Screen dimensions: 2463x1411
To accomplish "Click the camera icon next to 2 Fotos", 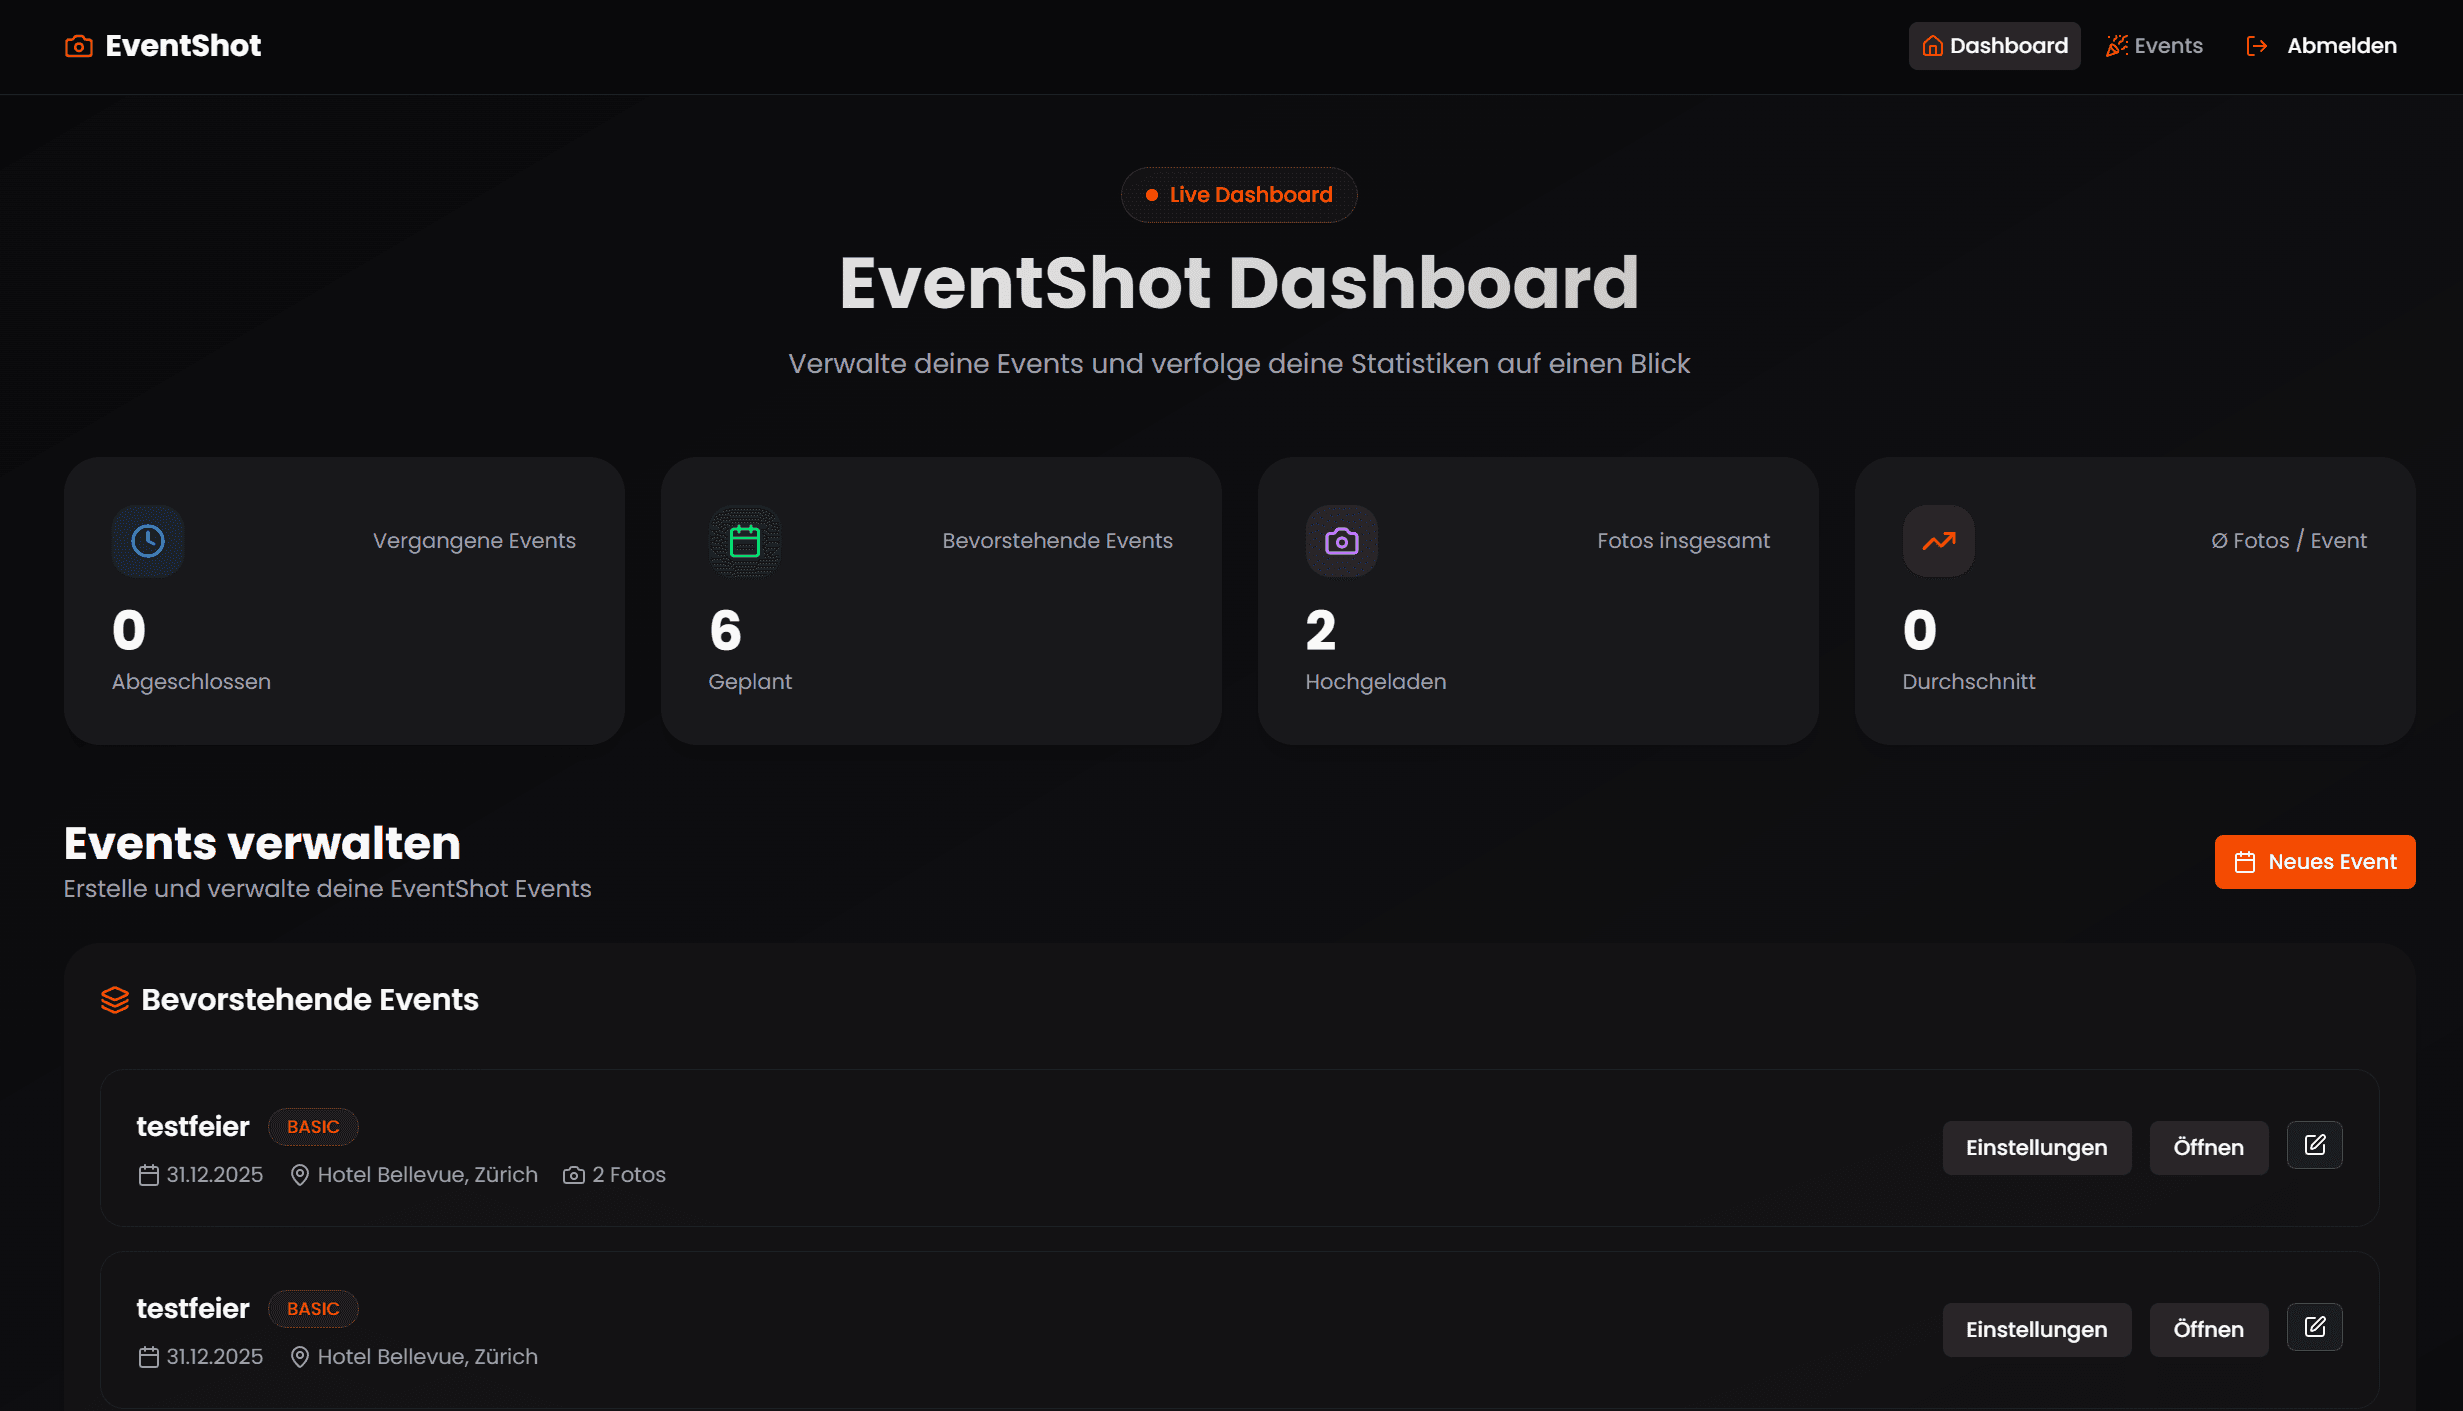I will click(572, 1175).
